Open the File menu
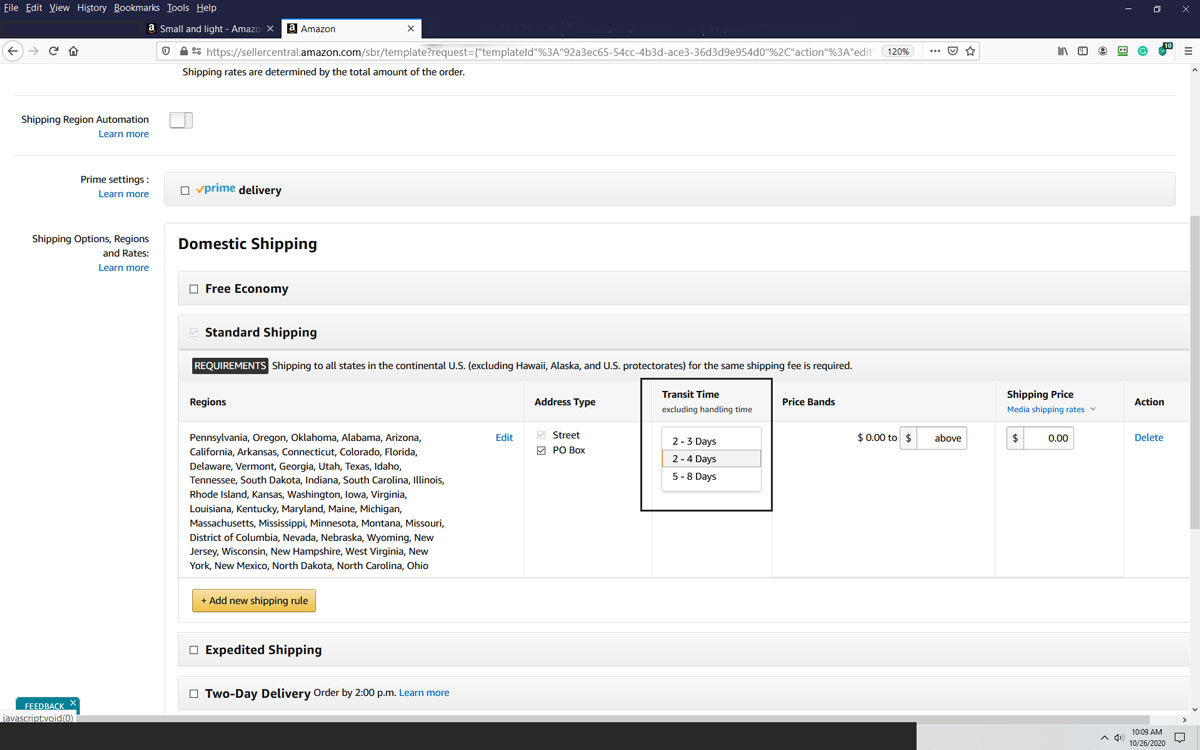1200x750 pixels. (x=11, y=7)
